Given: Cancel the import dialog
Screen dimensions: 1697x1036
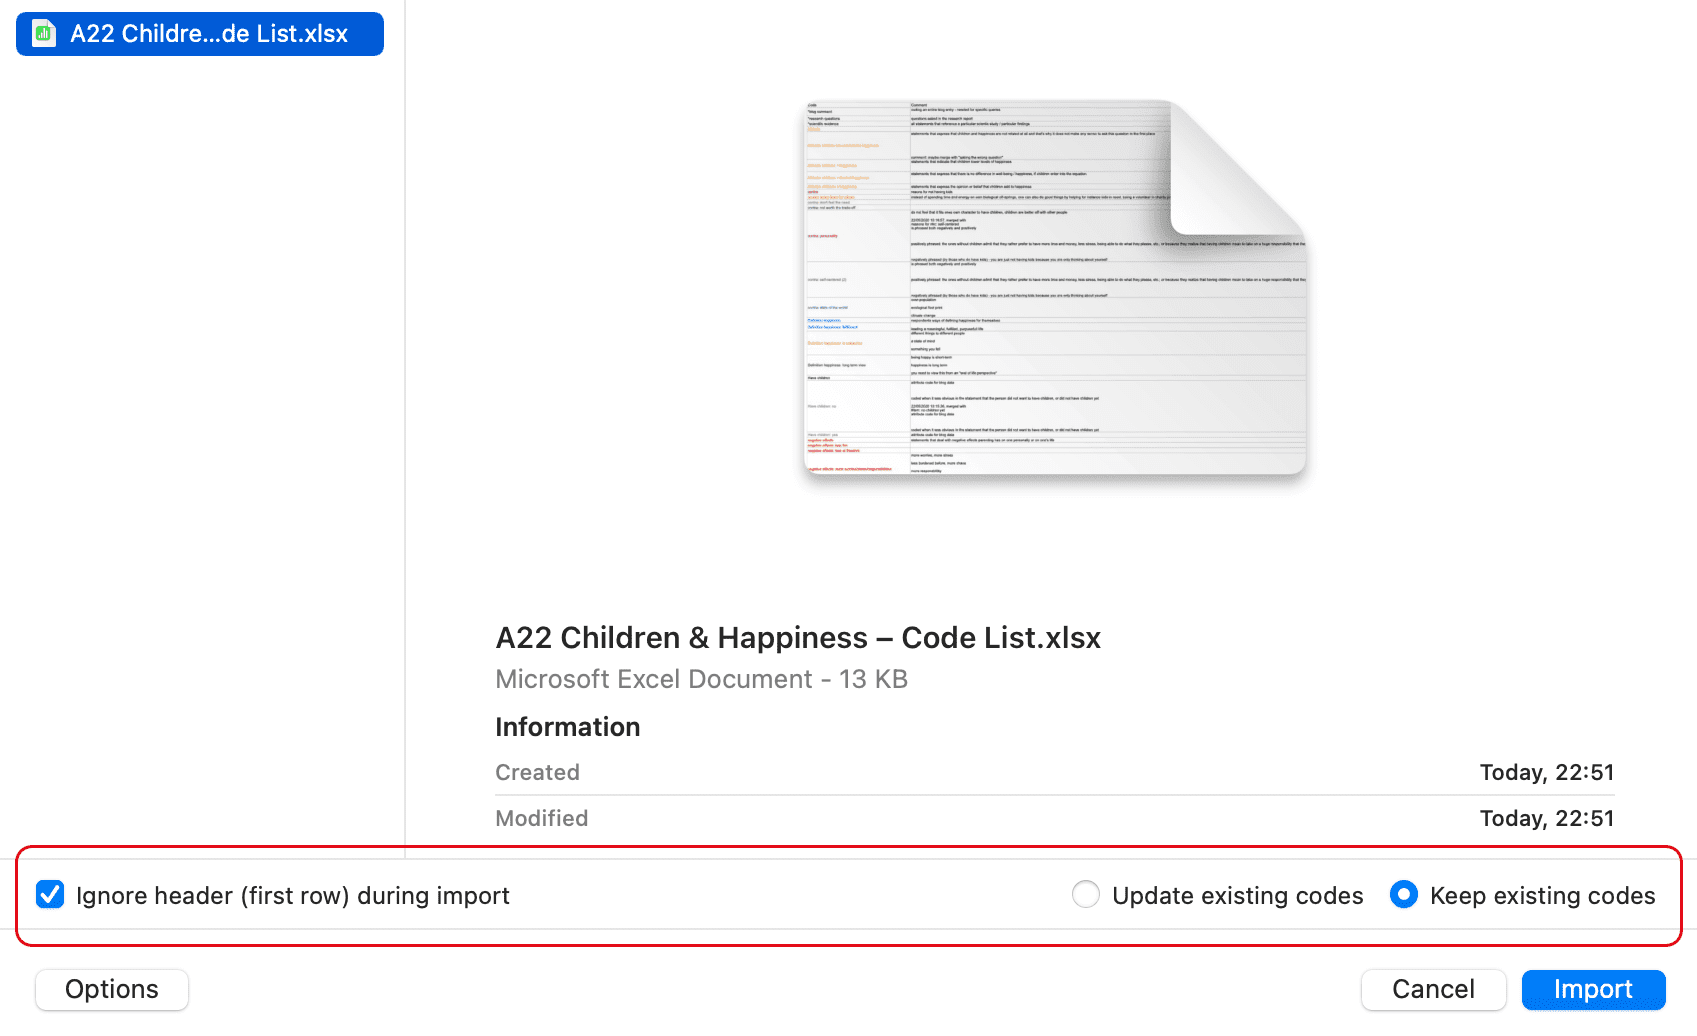Looking at the screenshot, I should (1433, 989).
